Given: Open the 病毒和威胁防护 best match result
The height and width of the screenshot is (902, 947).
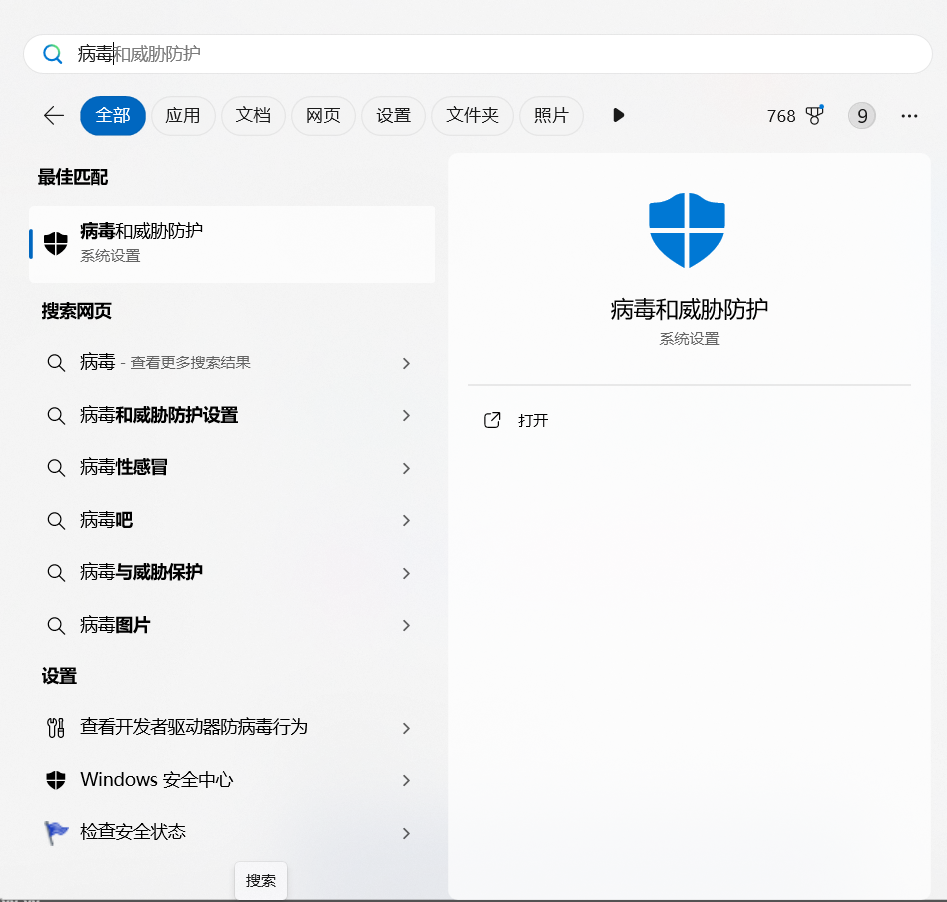Looking at the screenshot, I should pos(232,244).
